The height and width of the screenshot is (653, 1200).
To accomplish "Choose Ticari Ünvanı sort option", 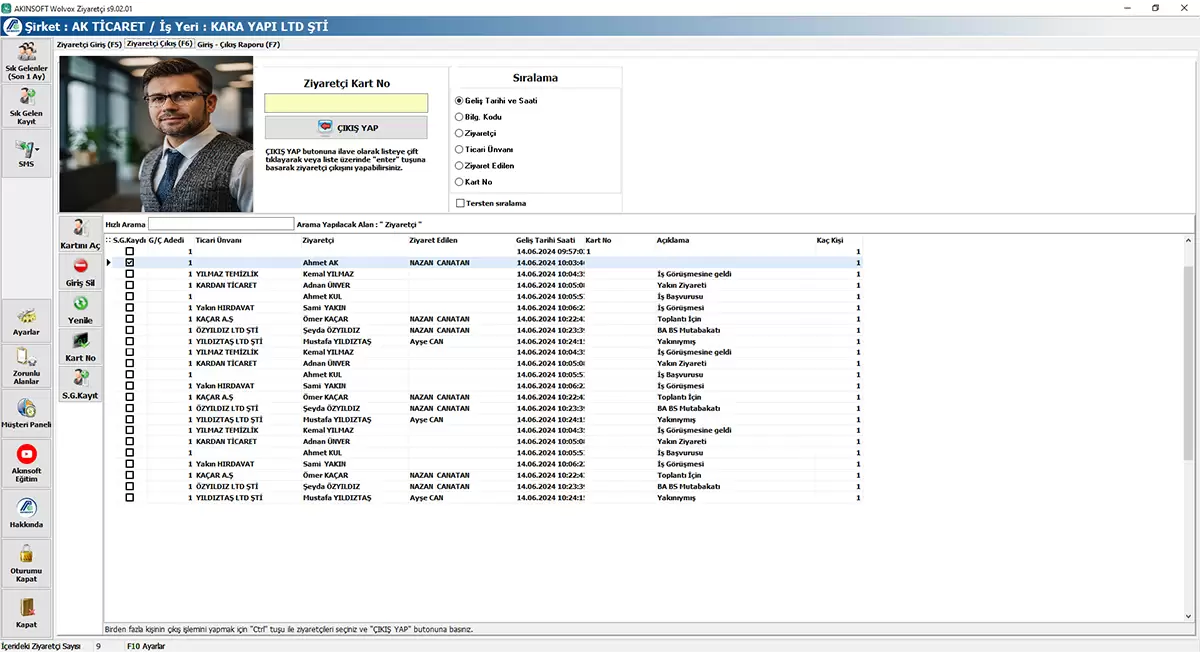I will 459,149.
